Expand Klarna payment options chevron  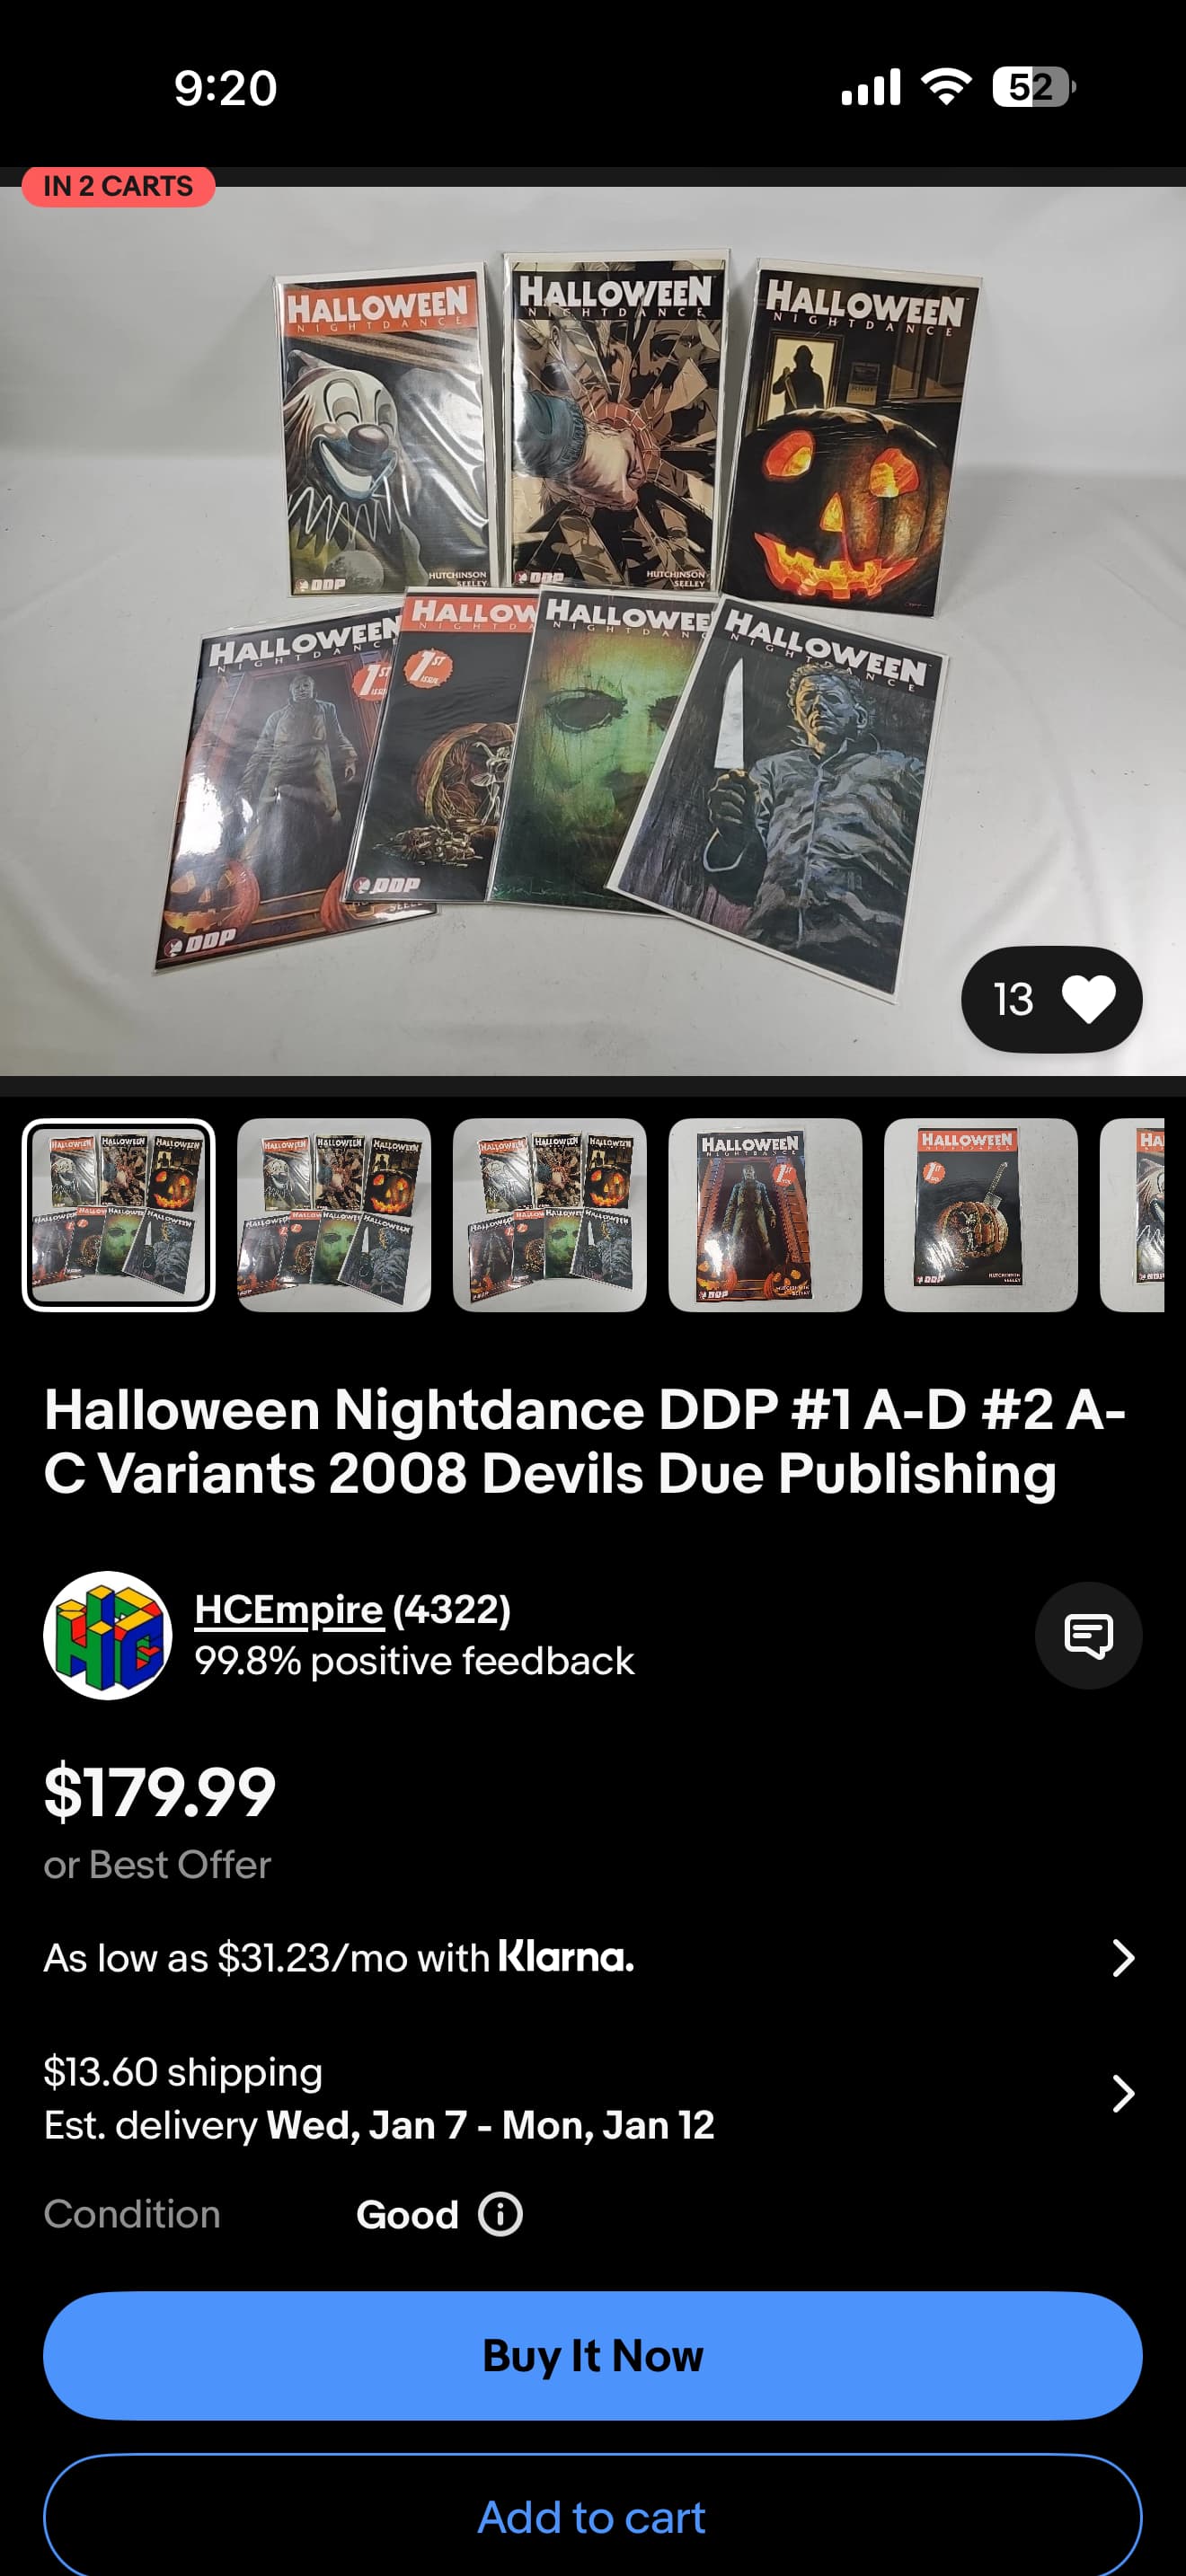click(x=1123, y=1958)
